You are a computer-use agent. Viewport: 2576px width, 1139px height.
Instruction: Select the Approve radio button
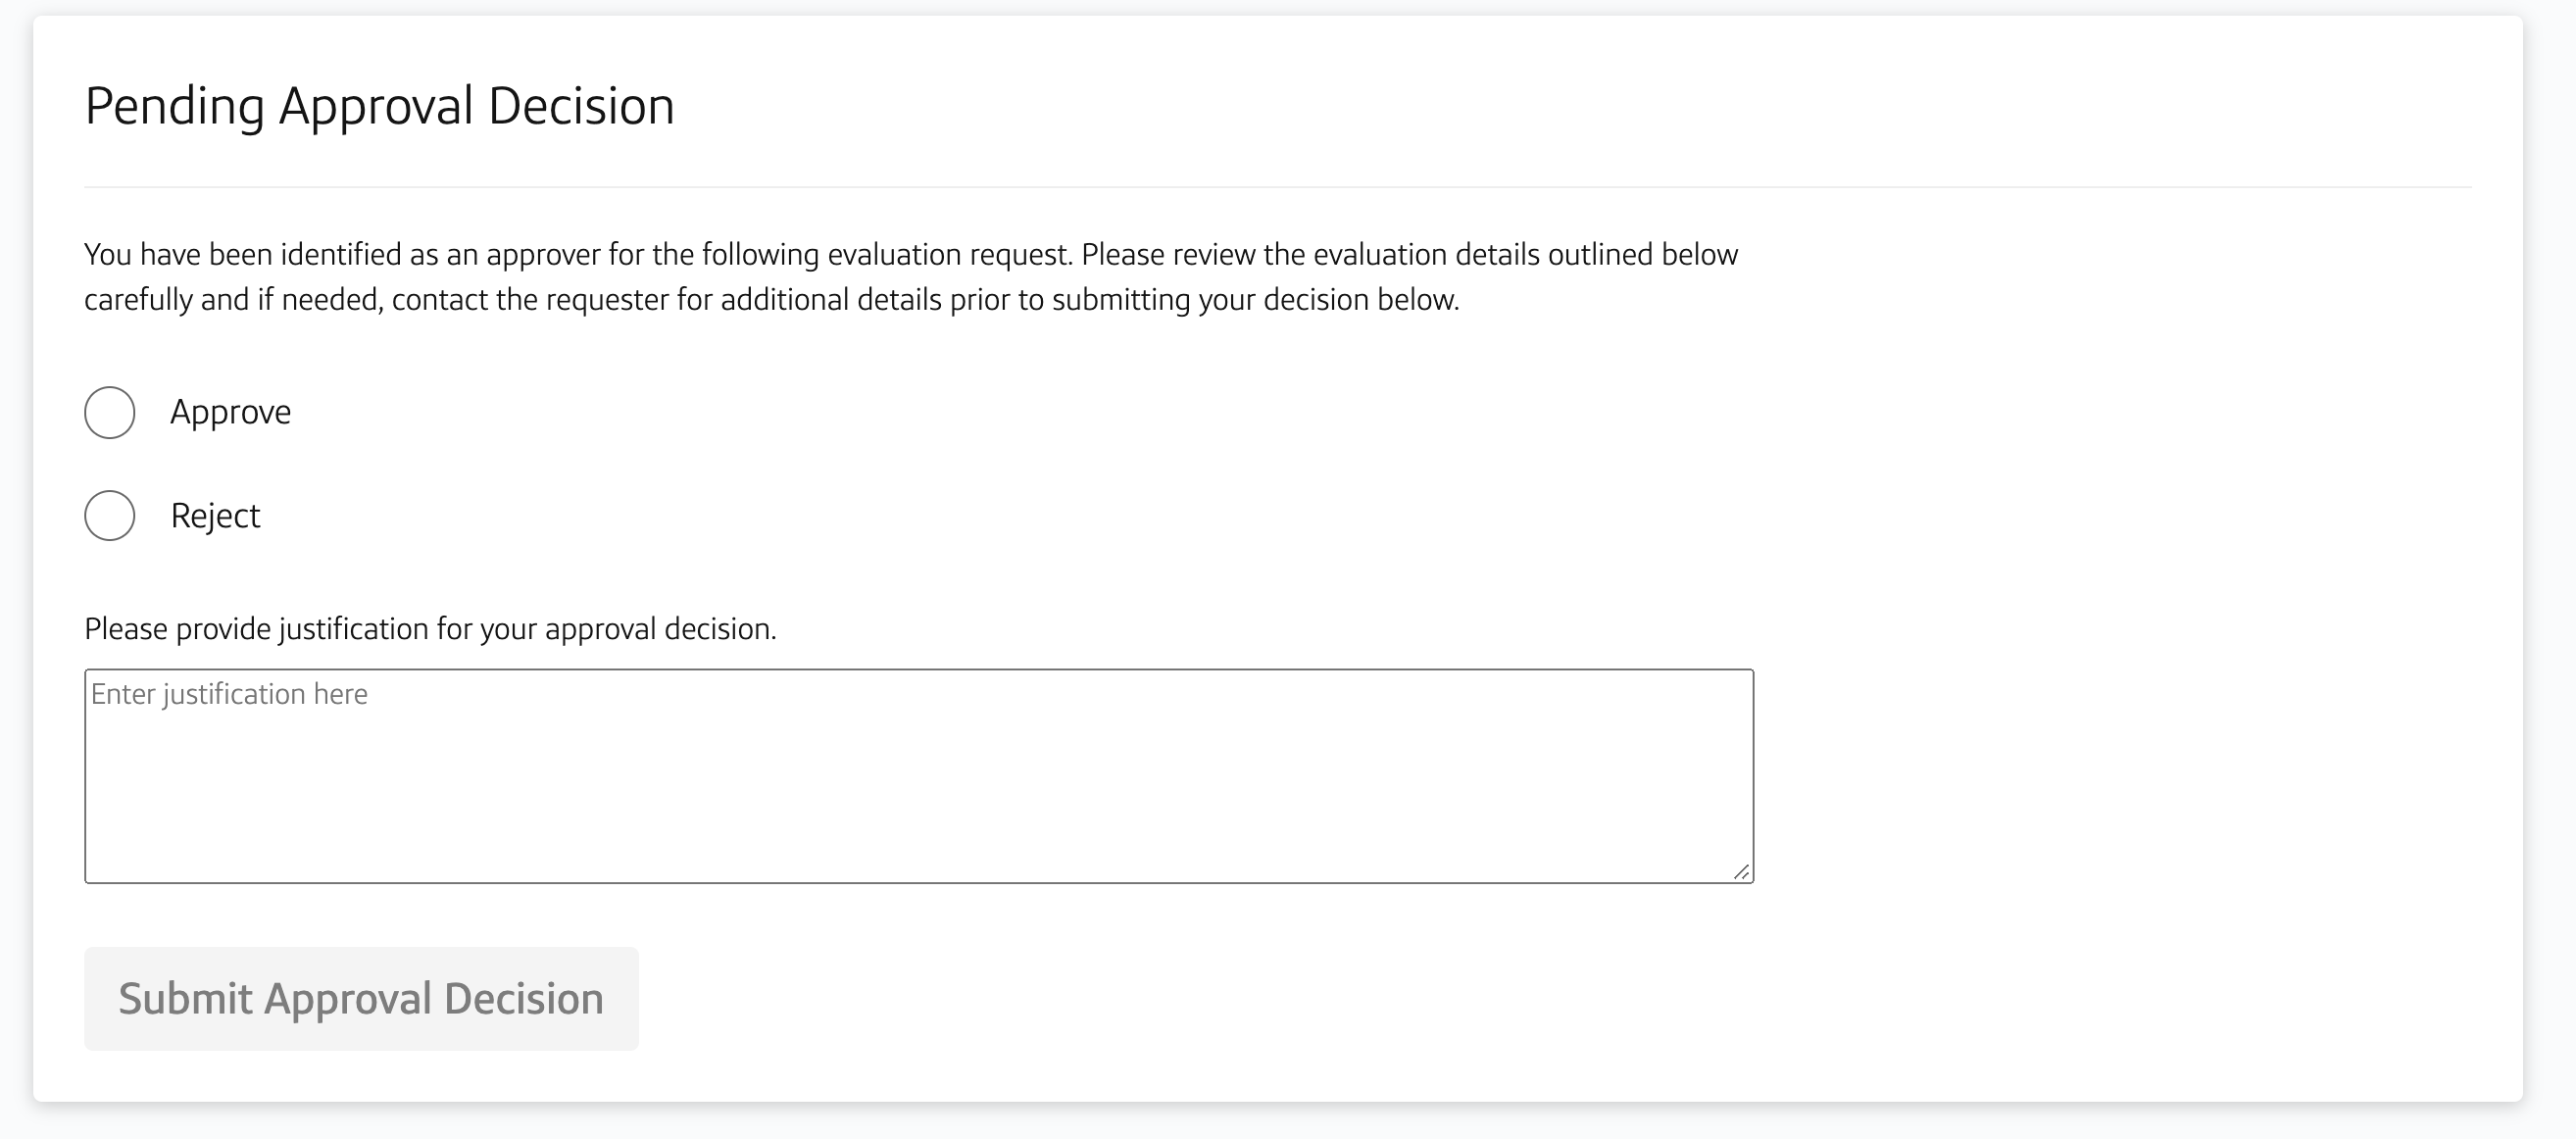[110, 412]
